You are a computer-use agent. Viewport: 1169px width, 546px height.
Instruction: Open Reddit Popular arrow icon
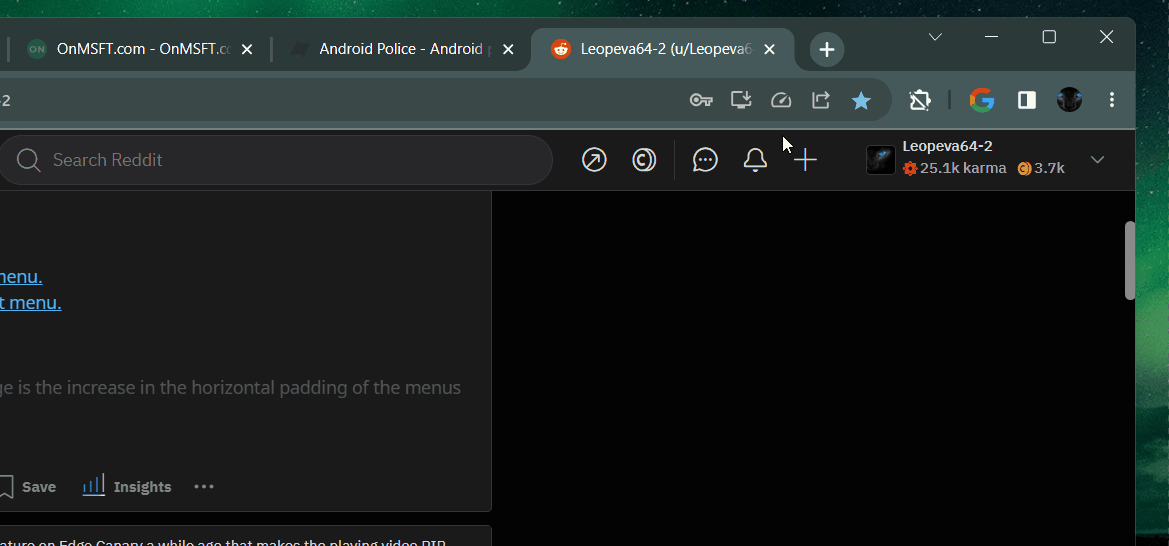594,160
